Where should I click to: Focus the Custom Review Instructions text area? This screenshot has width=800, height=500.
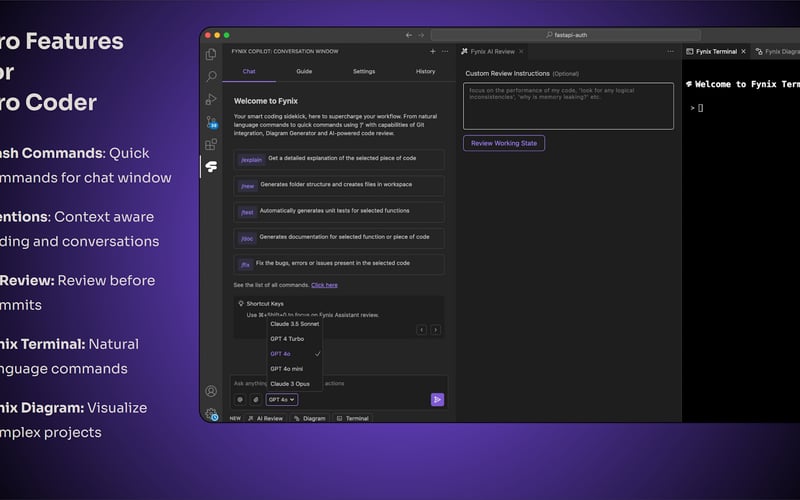(568, 106)
